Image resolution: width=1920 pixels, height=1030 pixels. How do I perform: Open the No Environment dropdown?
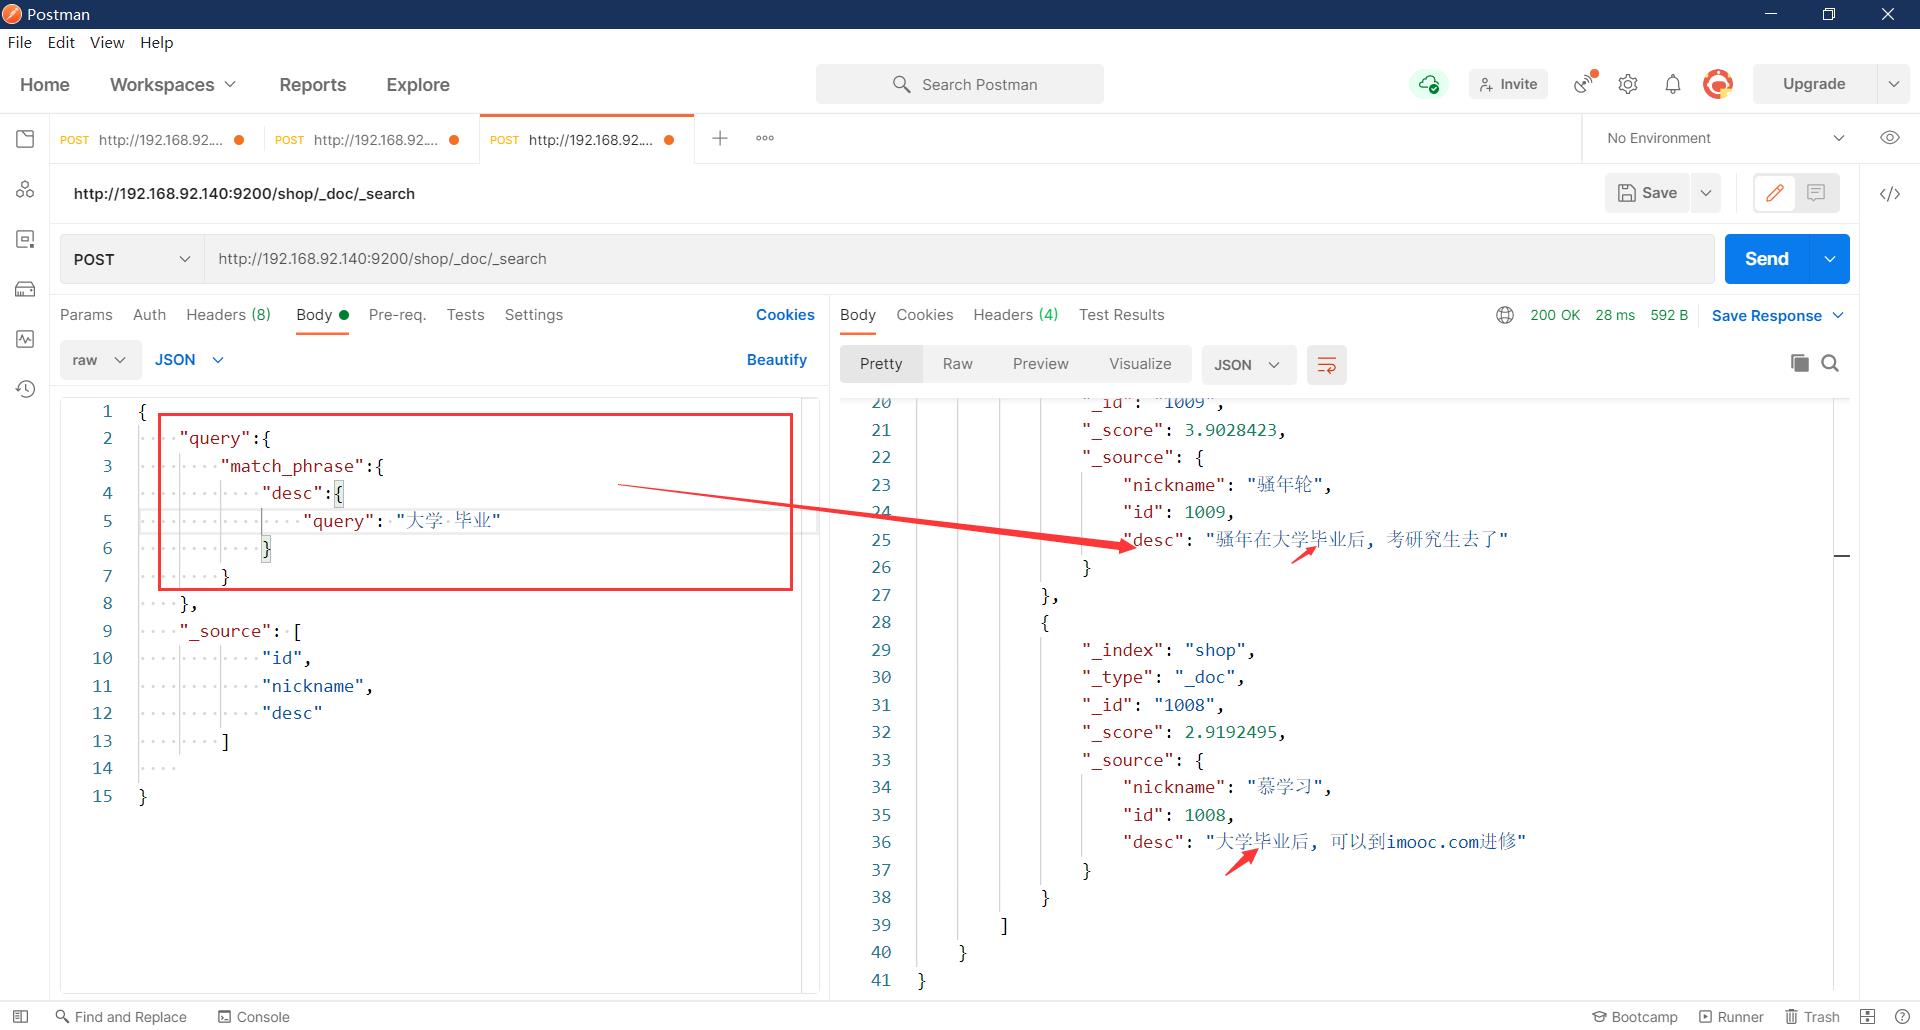[x=1725, y=138]
